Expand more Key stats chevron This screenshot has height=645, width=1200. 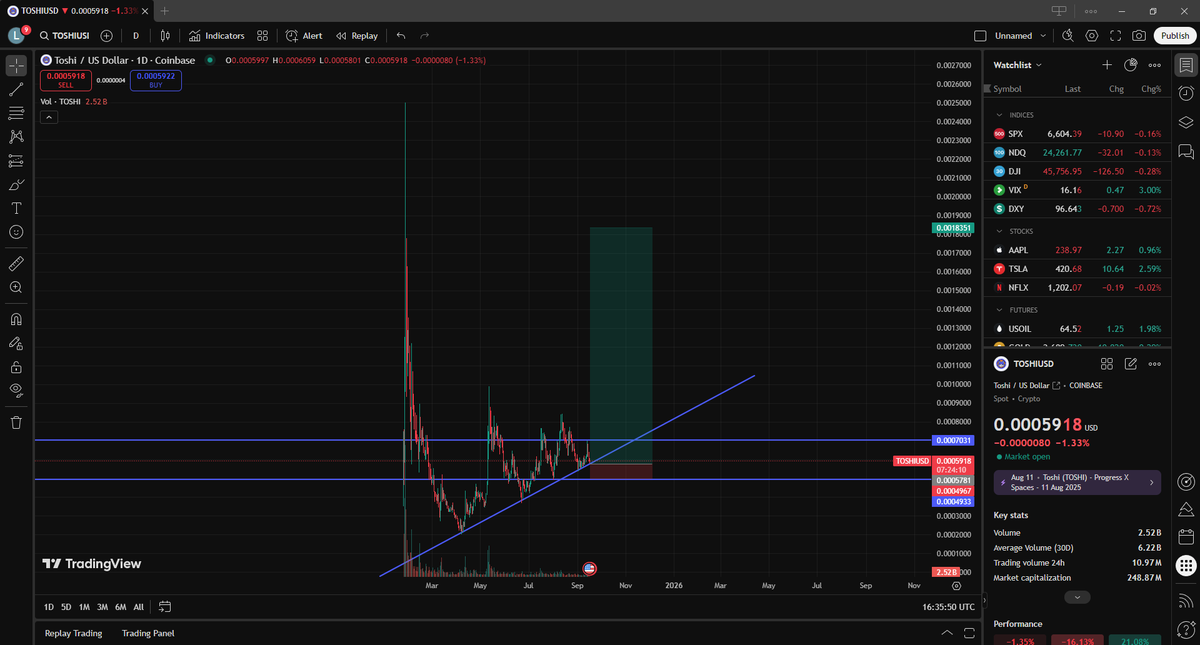click(x=1077, y=597)
